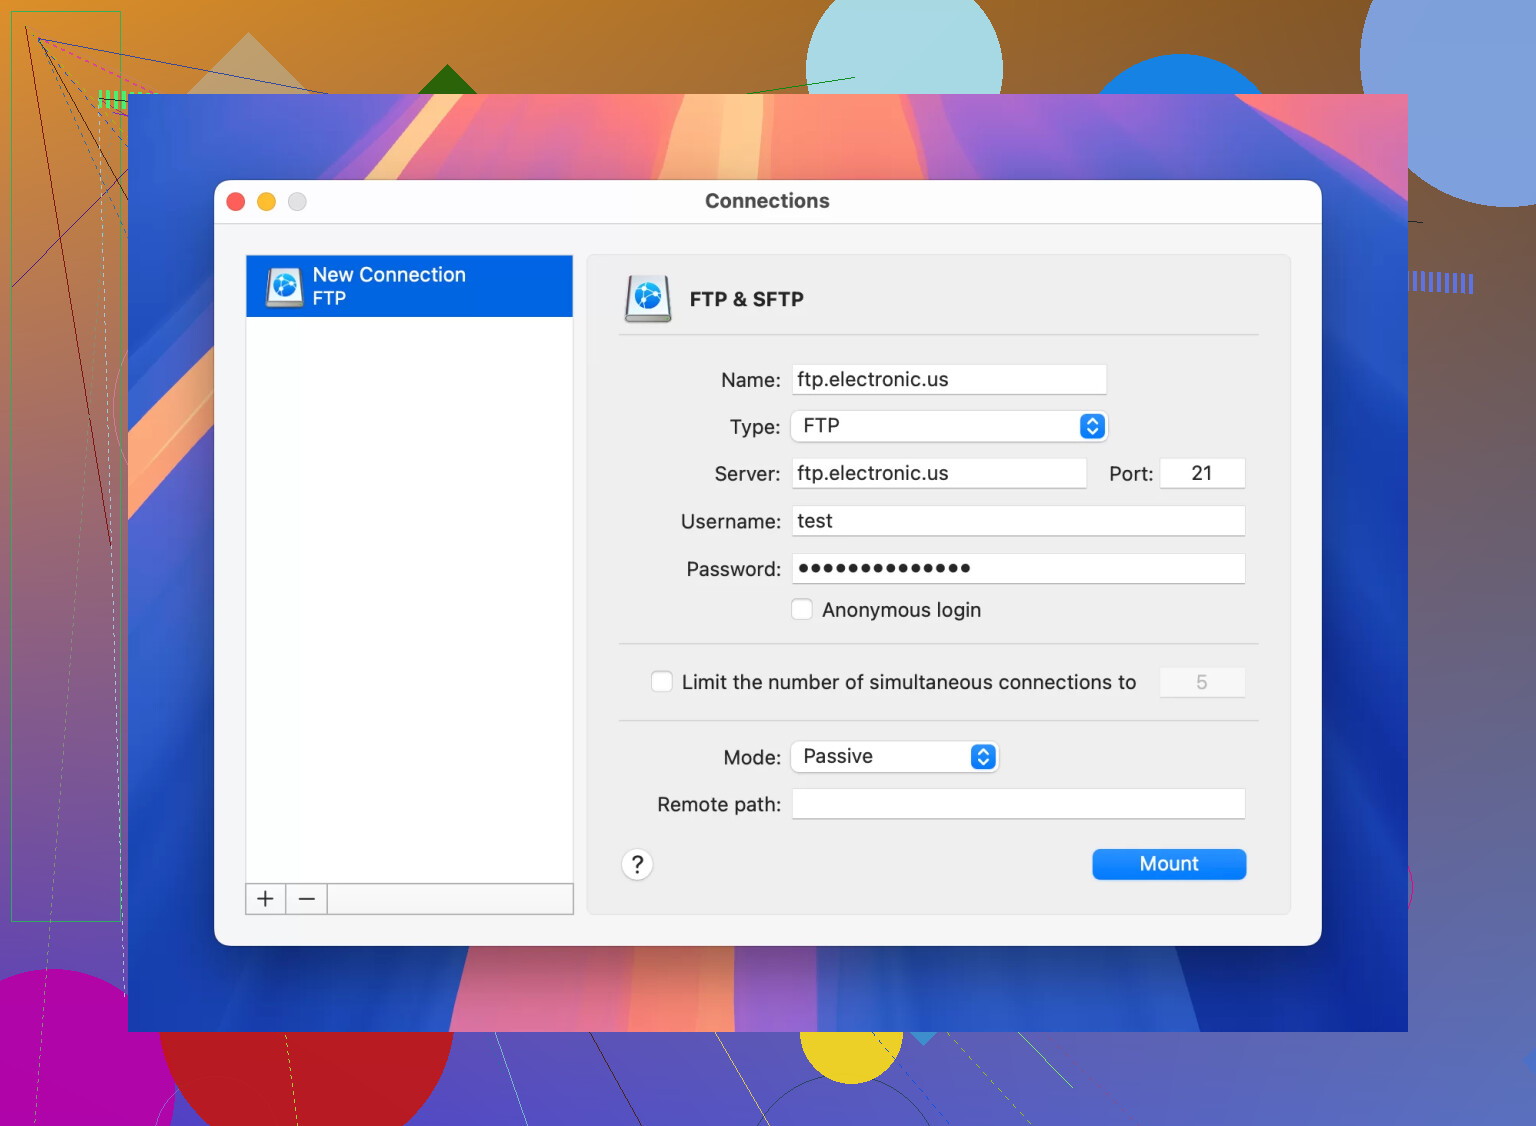Click the FTP drive icon beside New Connection
The width and height of the screenshot is (1536, 1126).
click(x=285, y=287)
